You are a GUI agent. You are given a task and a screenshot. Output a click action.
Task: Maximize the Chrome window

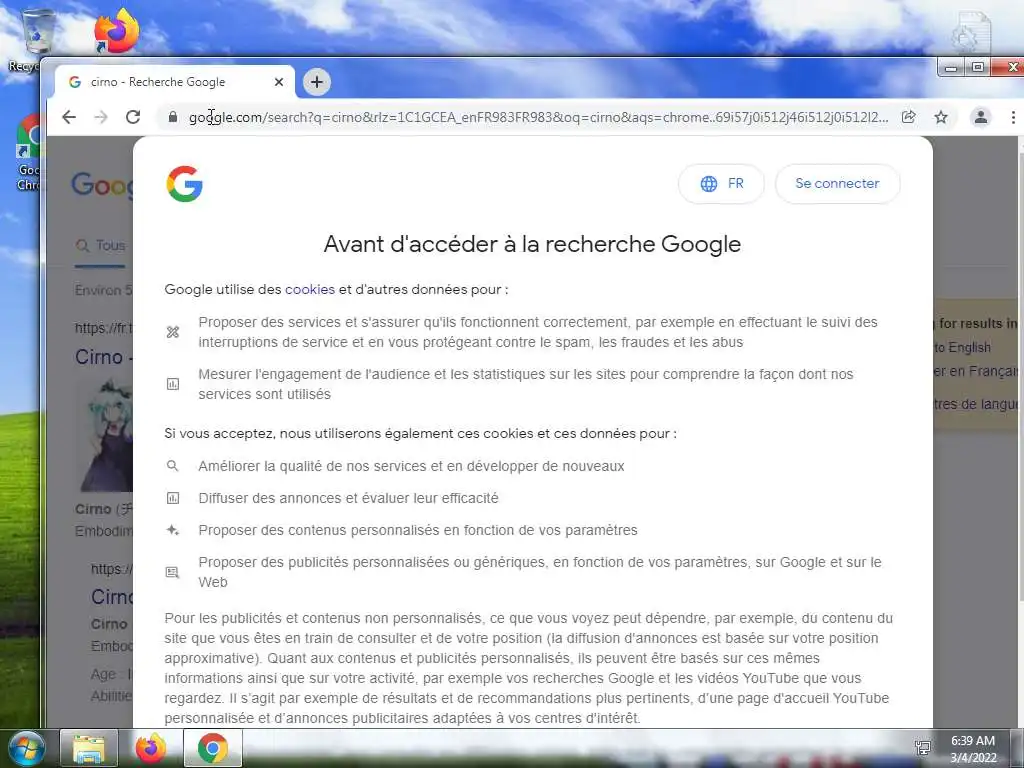(x=978, y=67)
